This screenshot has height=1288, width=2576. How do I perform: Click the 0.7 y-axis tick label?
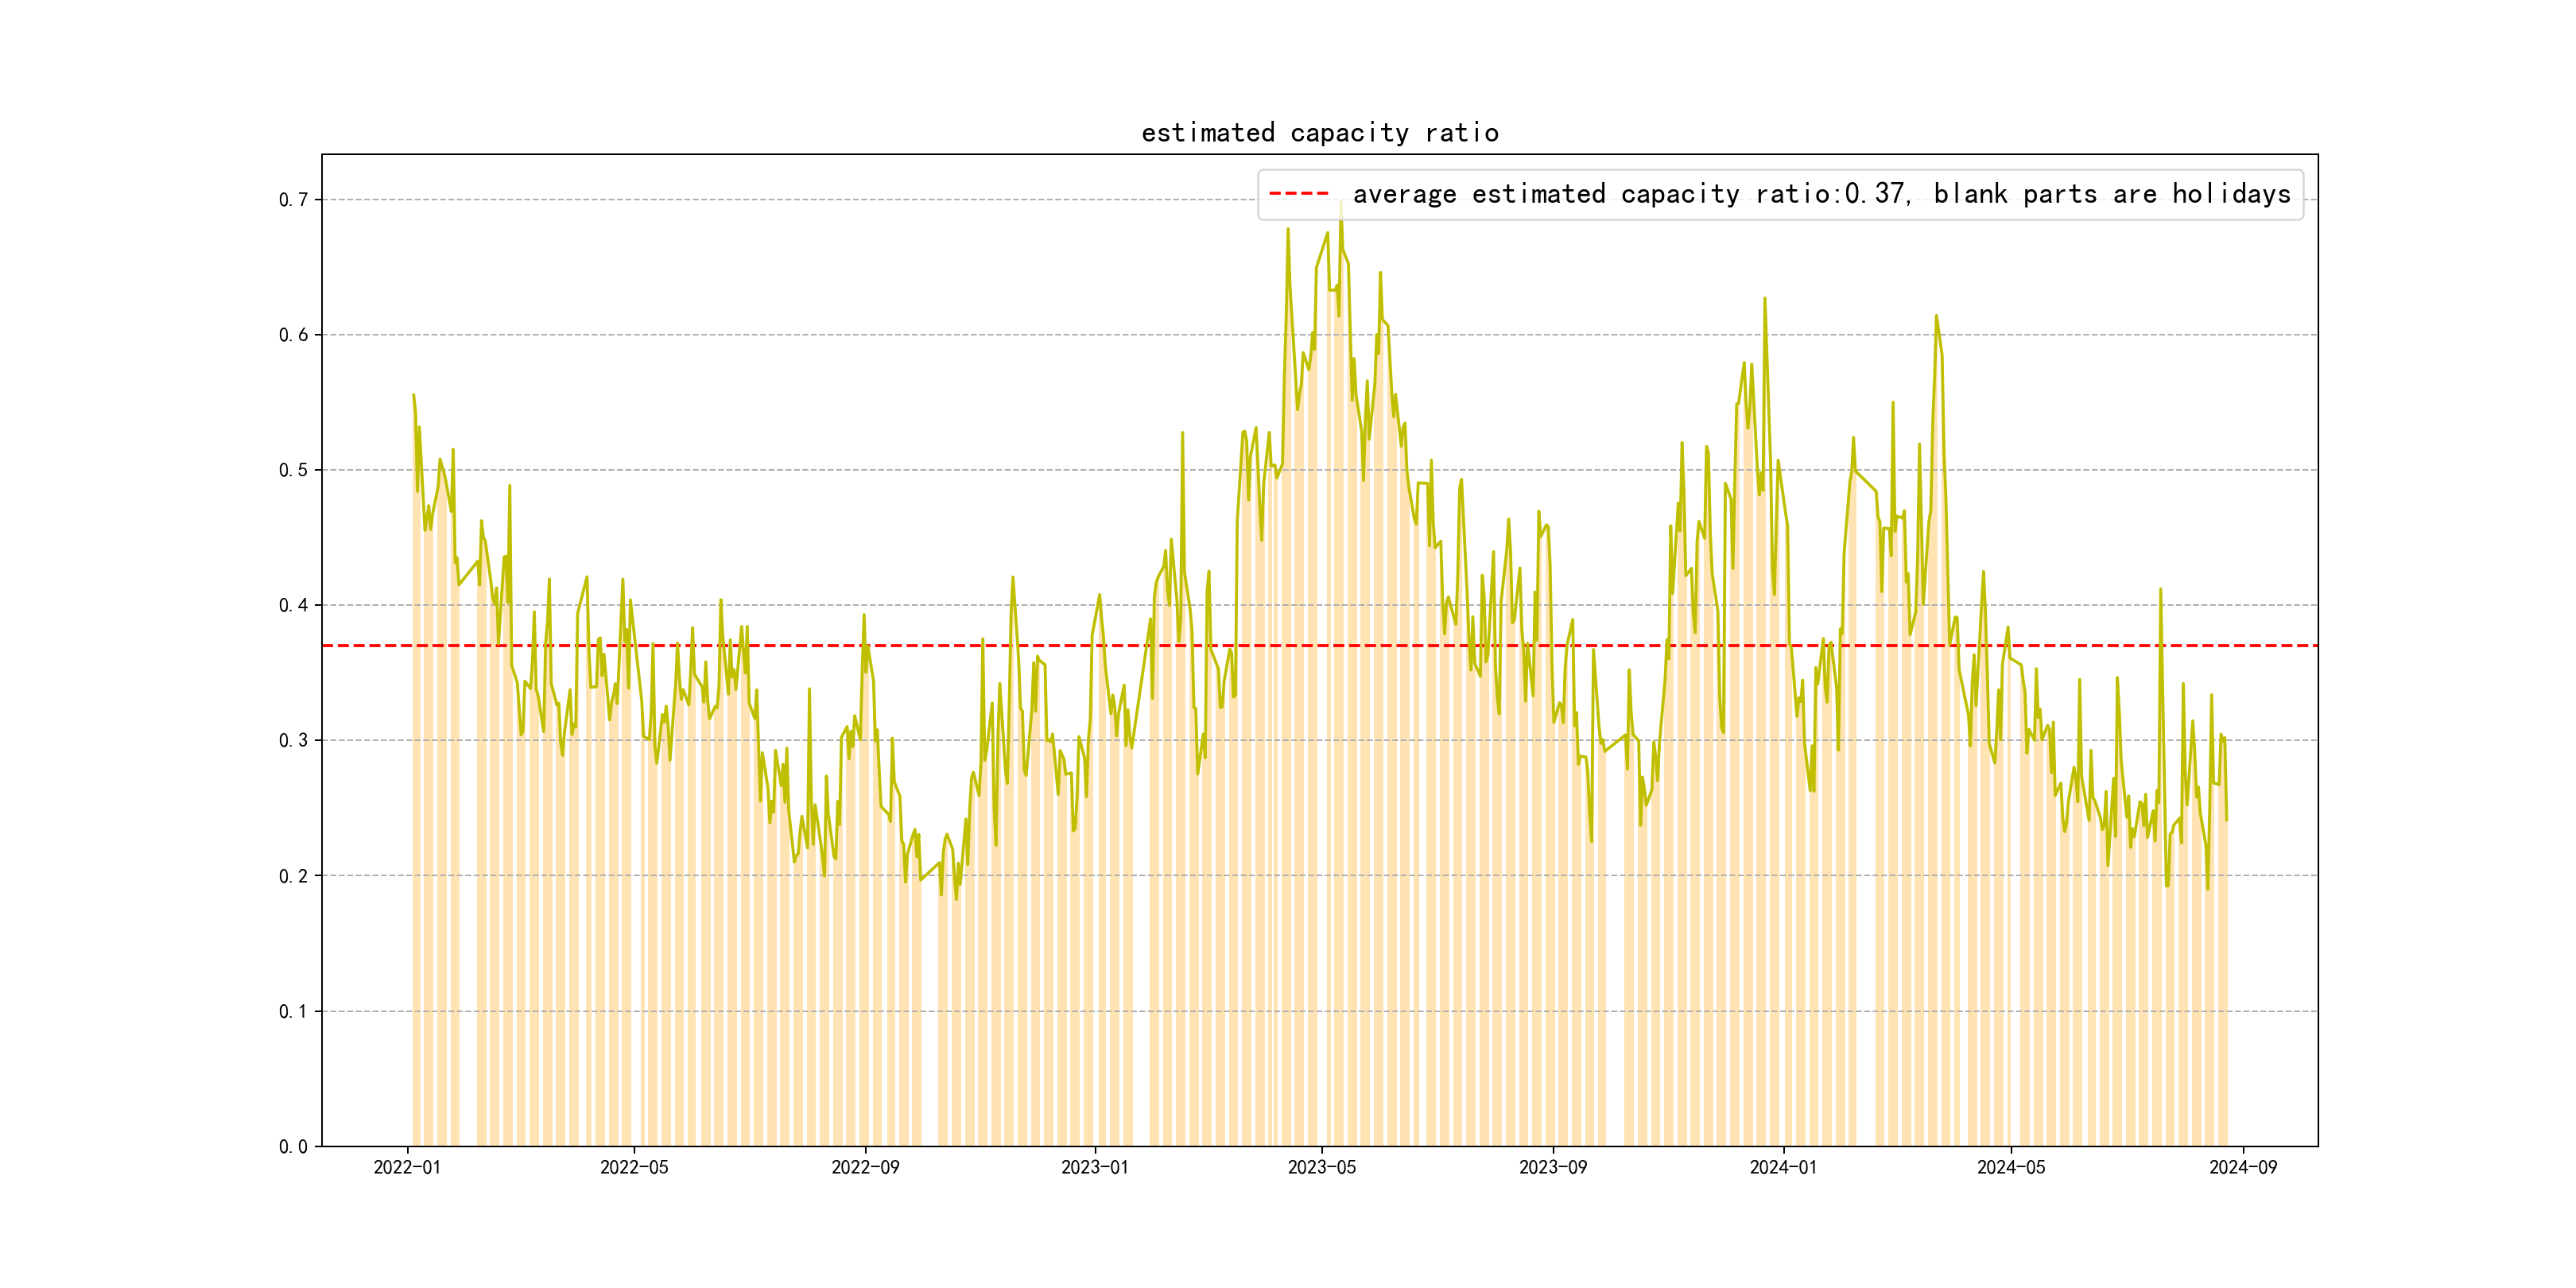click(293, 200)
